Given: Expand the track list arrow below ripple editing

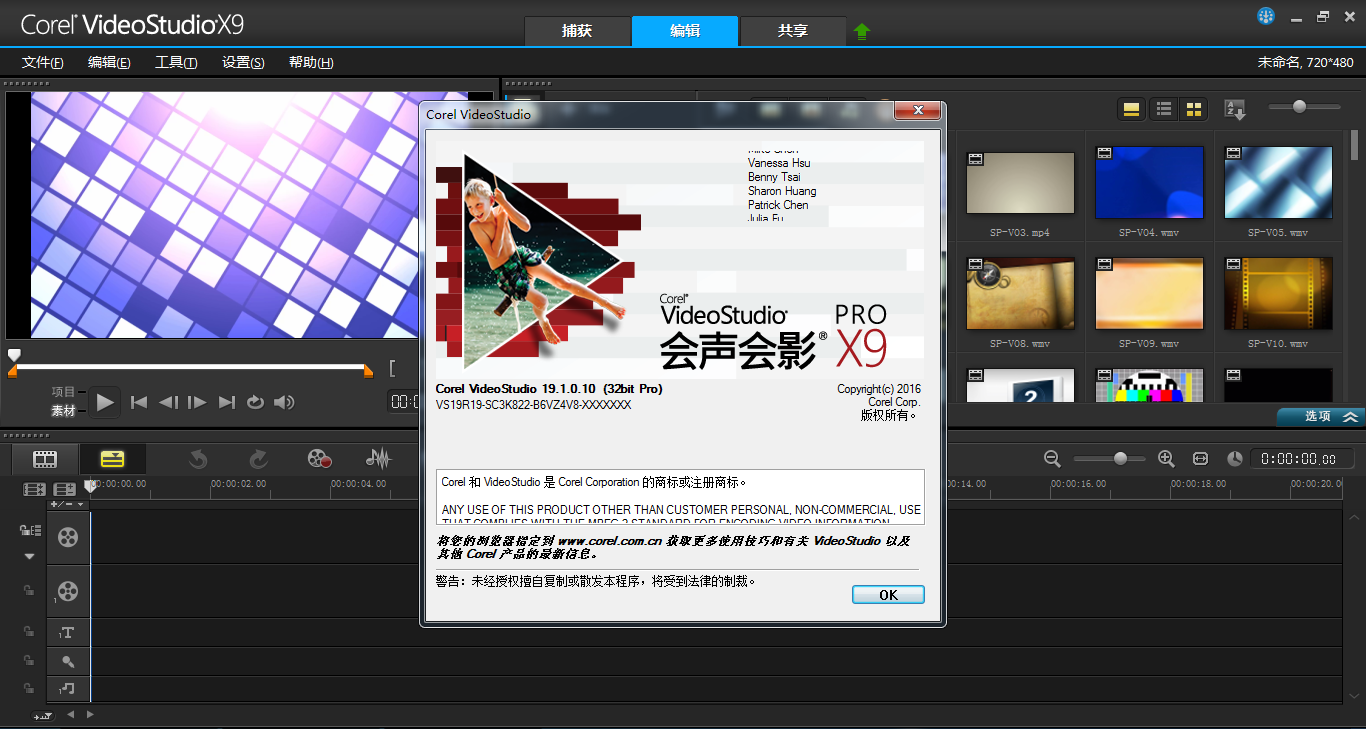Looking at the screenshot, I should (29, 556).
